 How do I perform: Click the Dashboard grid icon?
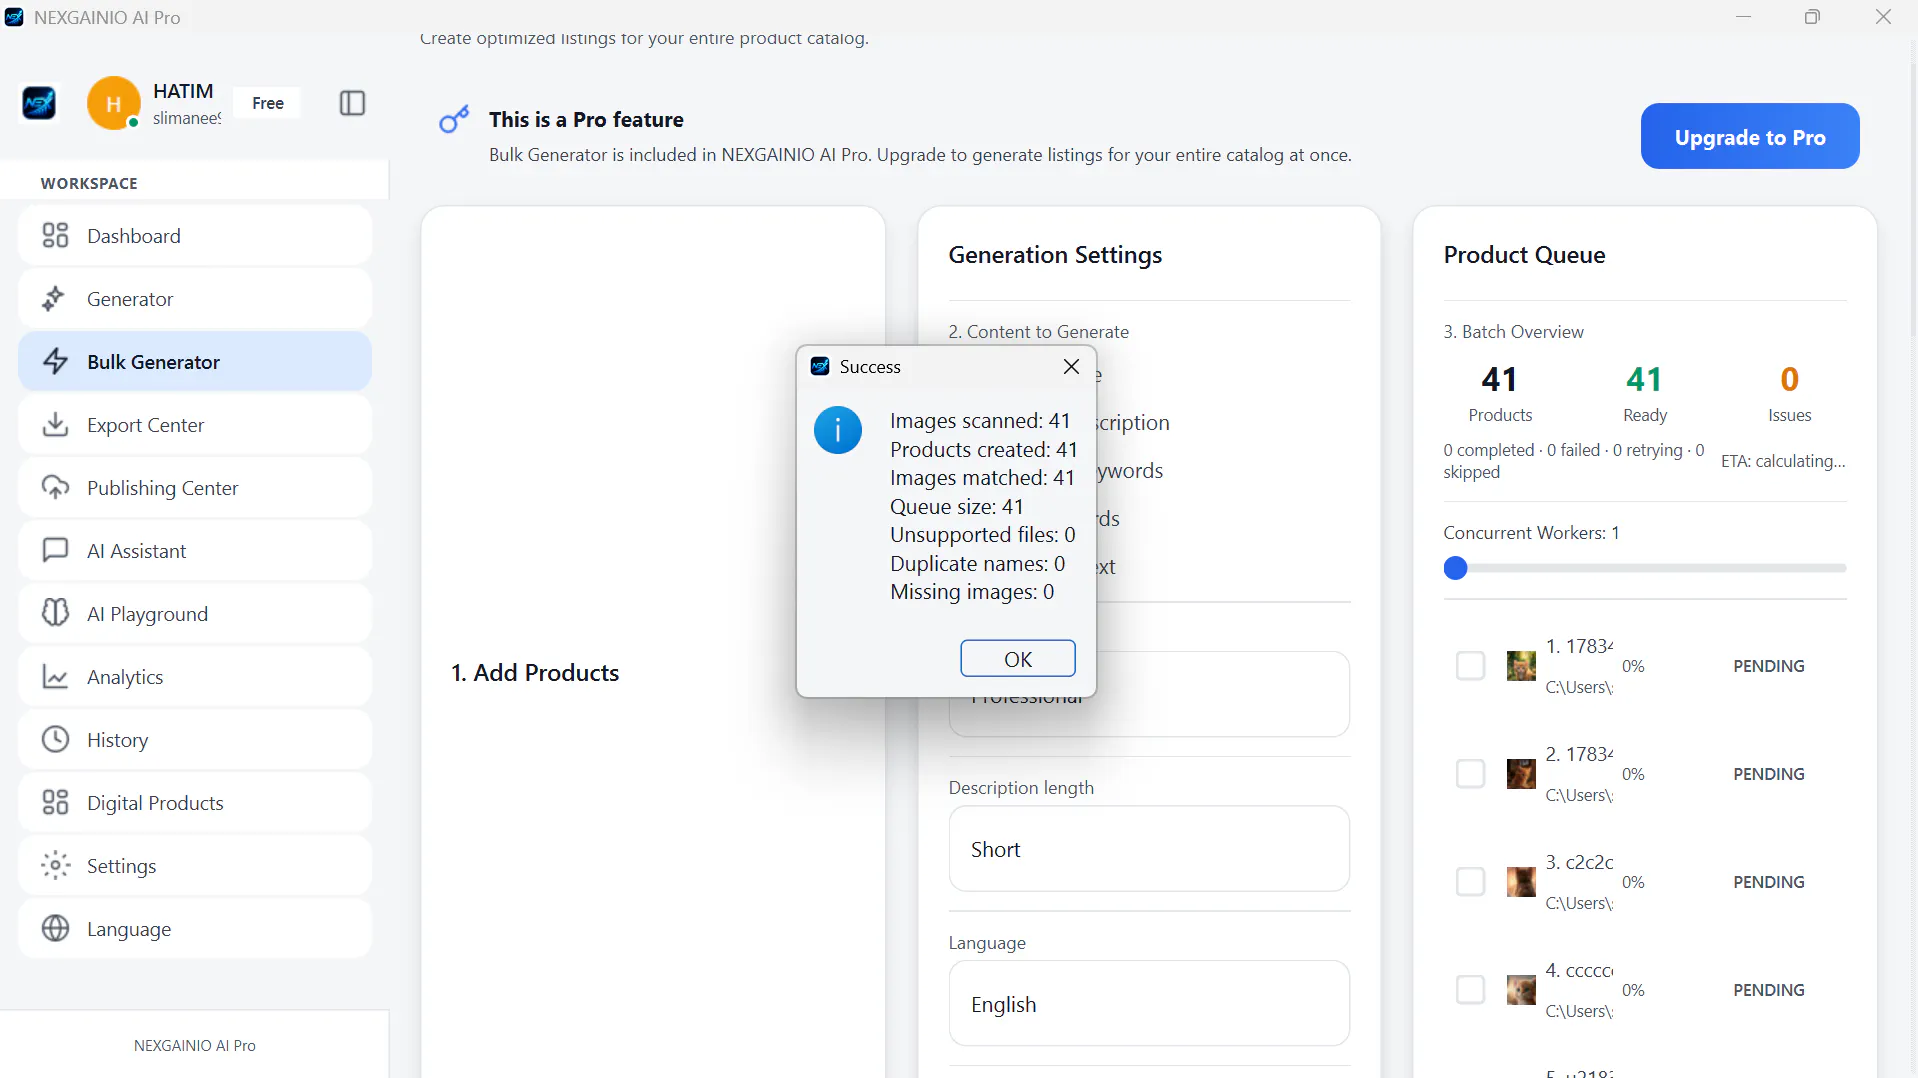point(55,236)
